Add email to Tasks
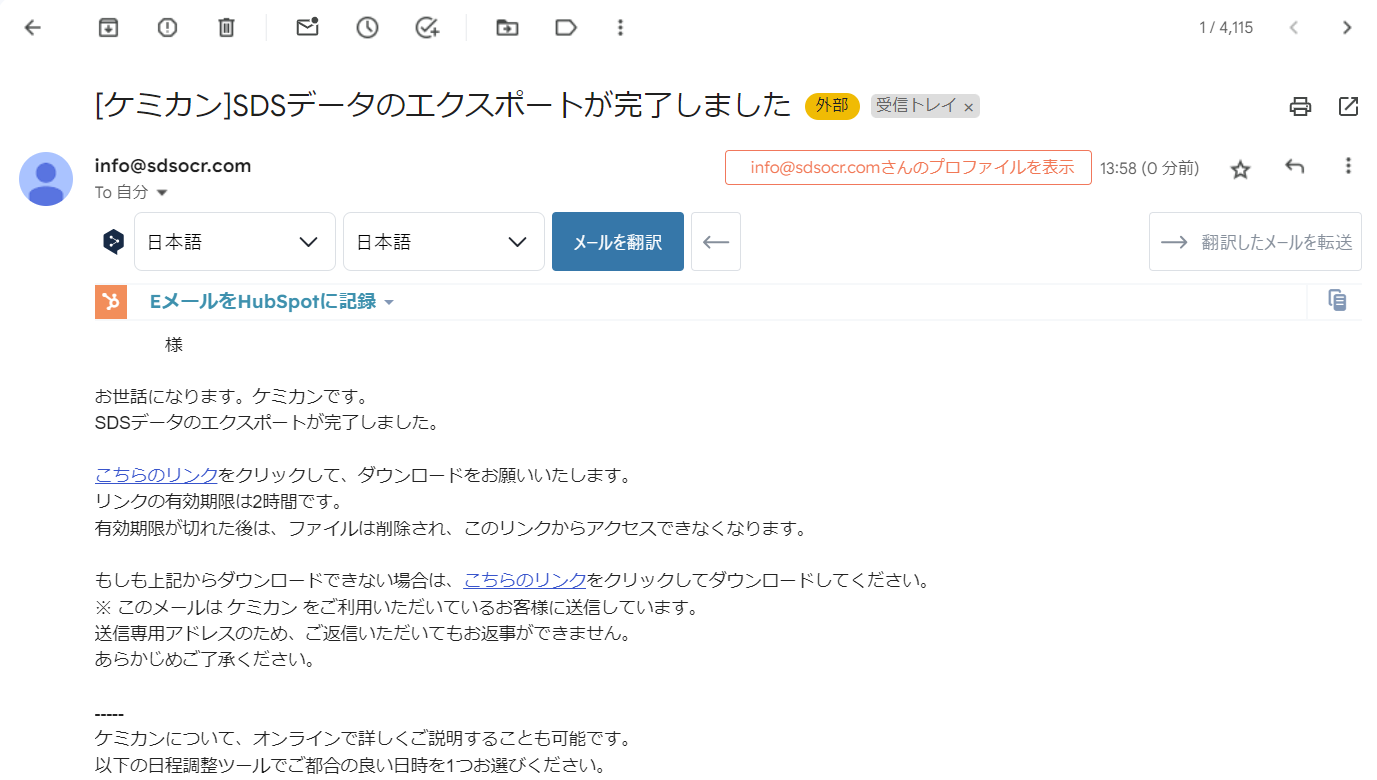 tap(427, 28)
